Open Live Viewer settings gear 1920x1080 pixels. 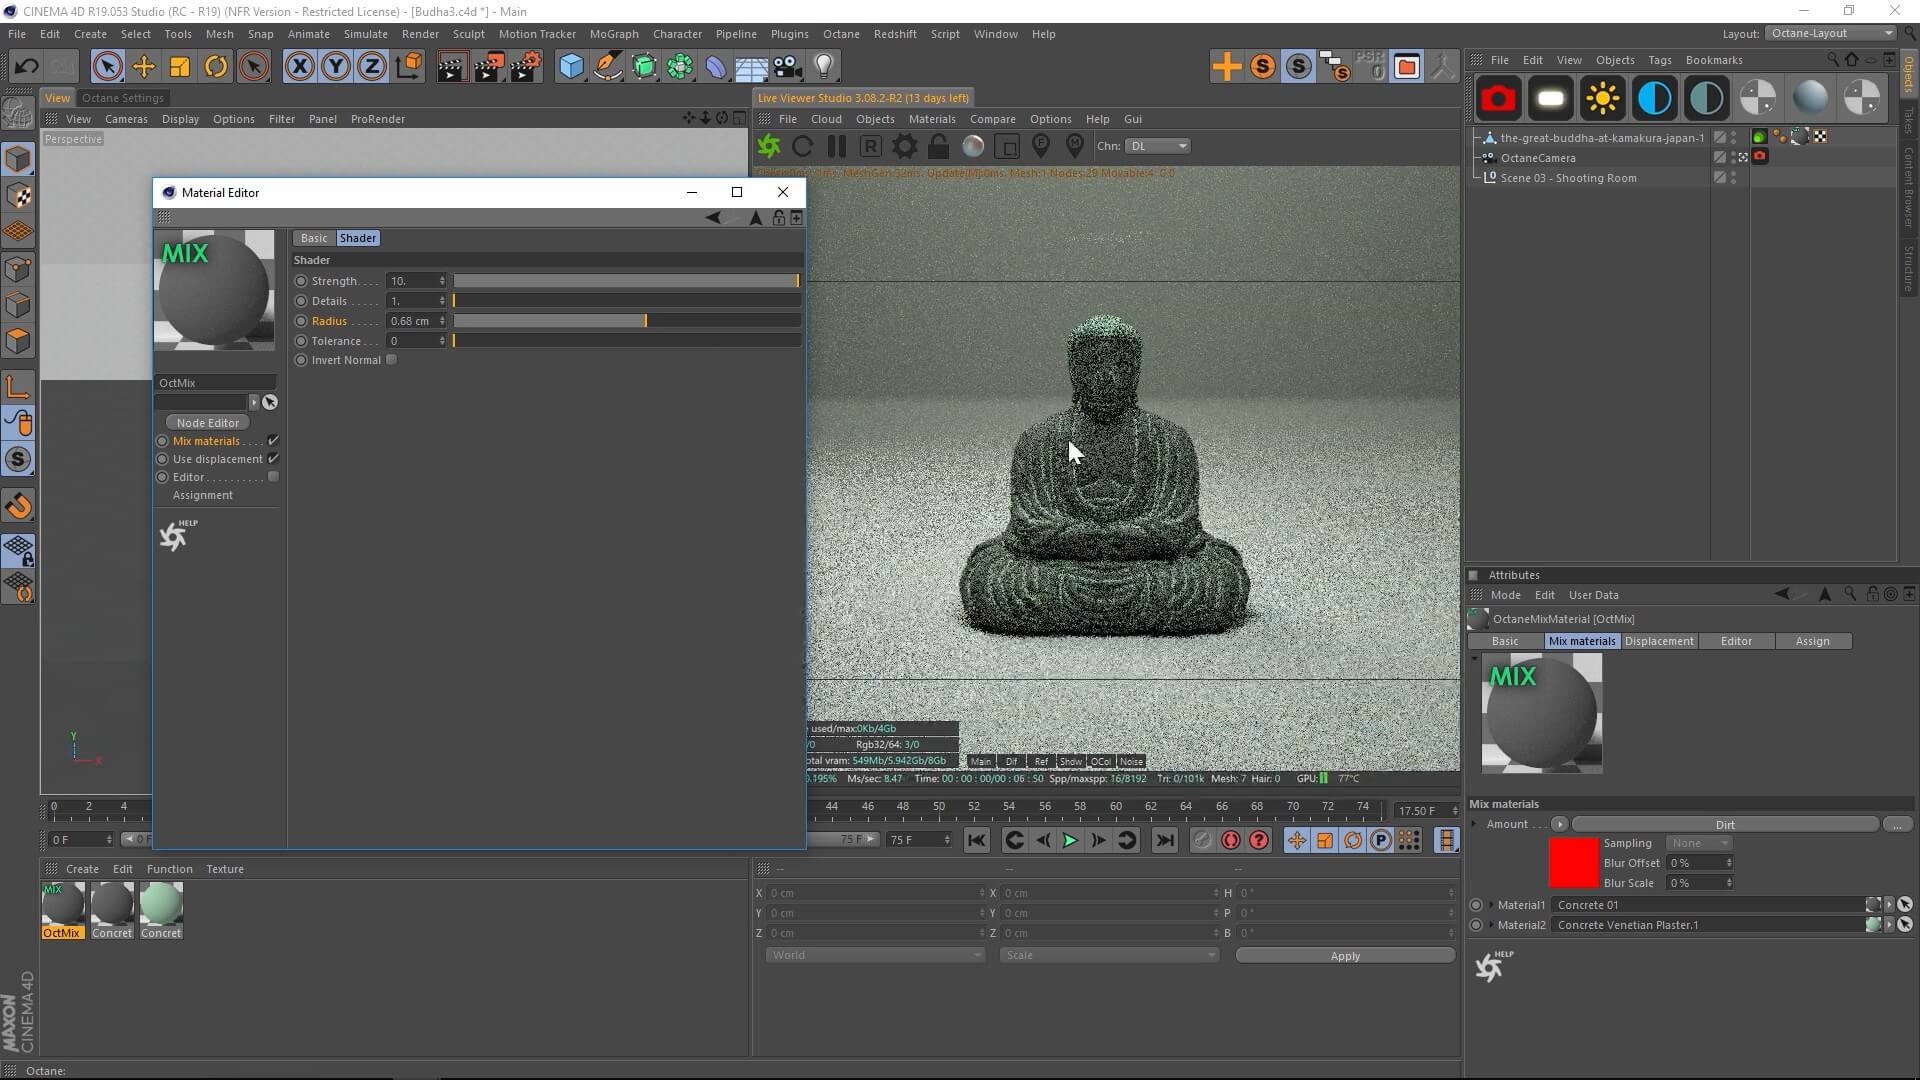point(904,147)
